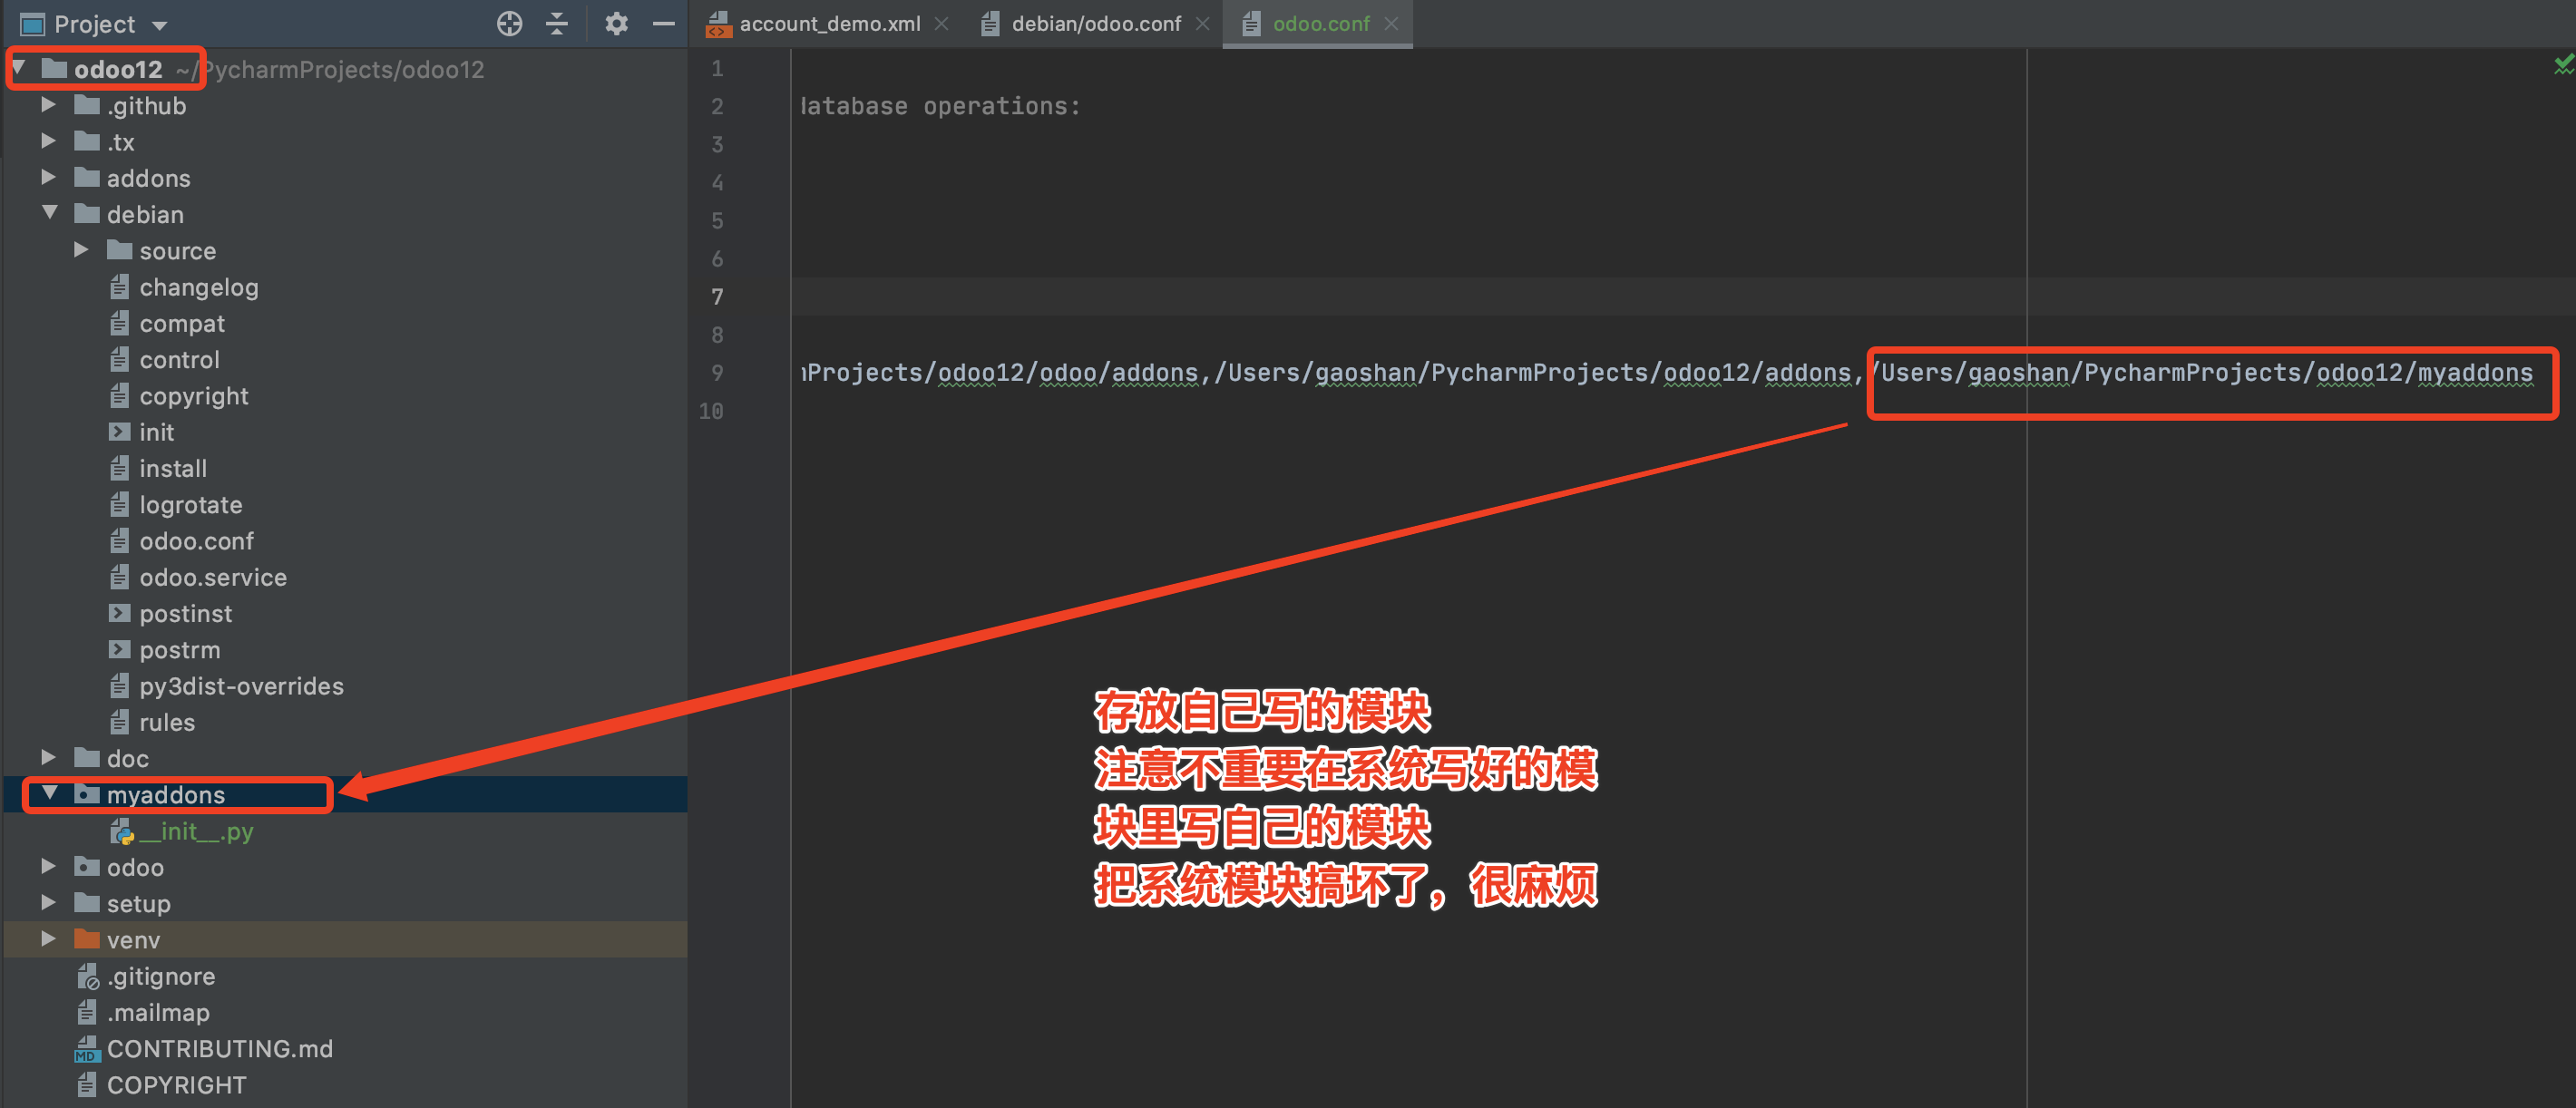Collapse the debian folder
2576x1108 pixels.
pos(49,214)
